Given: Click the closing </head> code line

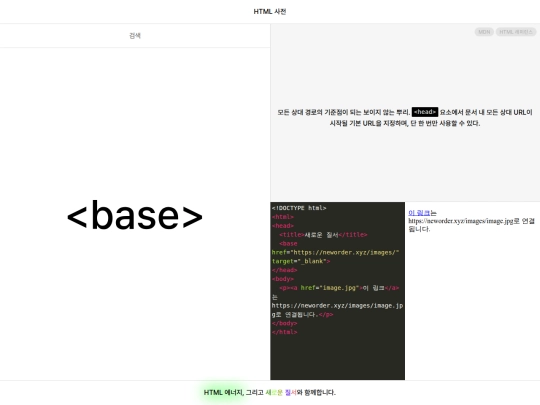Looking at the screenshot, I should (284, 270).
